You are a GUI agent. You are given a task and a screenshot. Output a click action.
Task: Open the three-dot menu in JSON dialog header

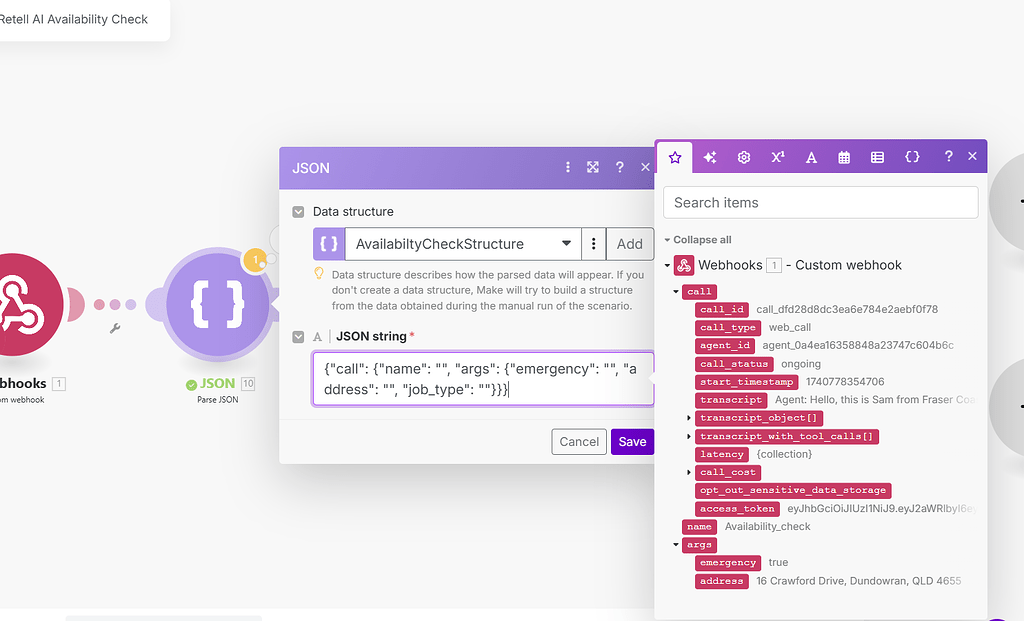tap(567, 167)
